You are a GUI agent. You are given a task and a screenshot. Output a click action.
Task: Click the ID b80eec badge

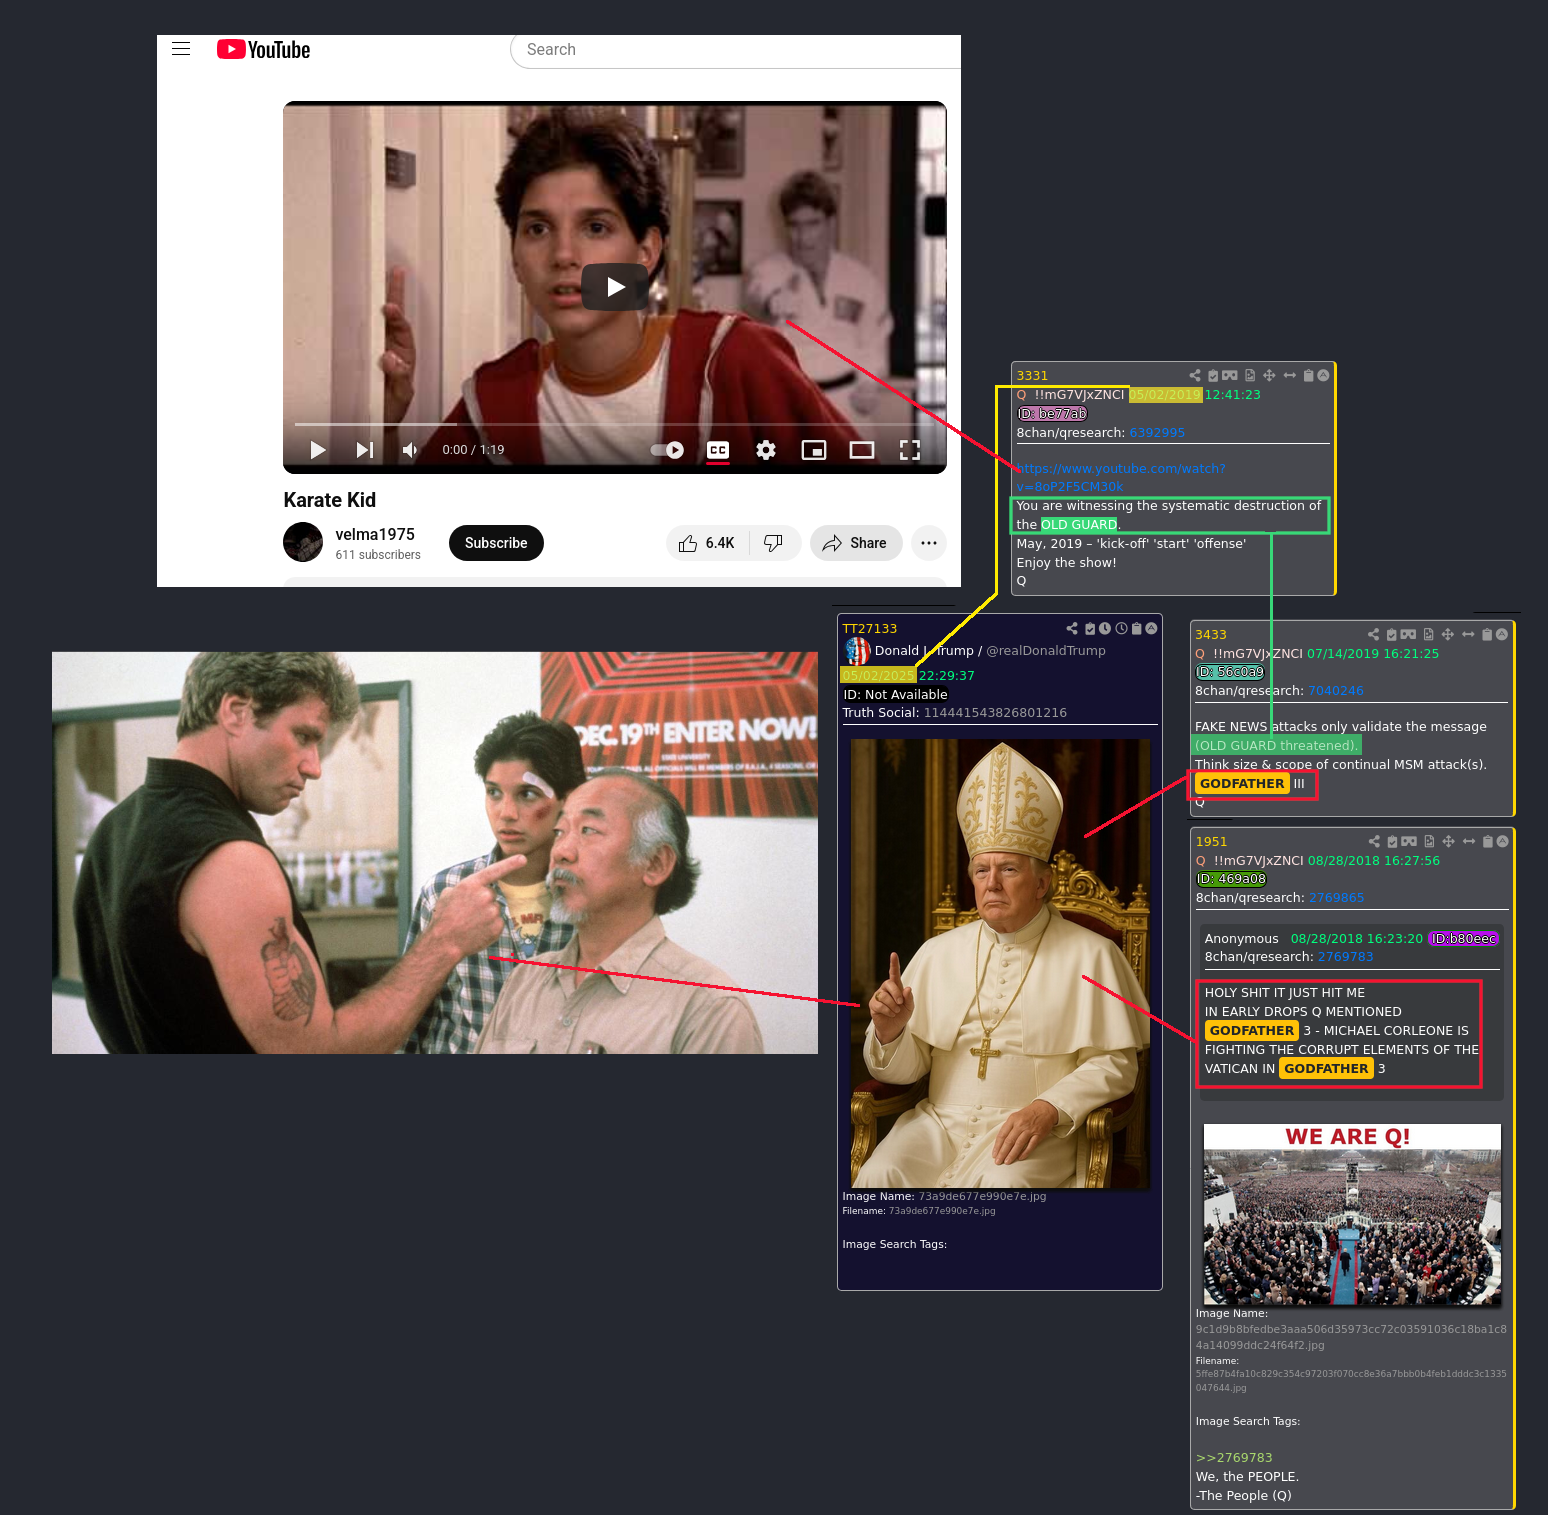[1464, 938]
